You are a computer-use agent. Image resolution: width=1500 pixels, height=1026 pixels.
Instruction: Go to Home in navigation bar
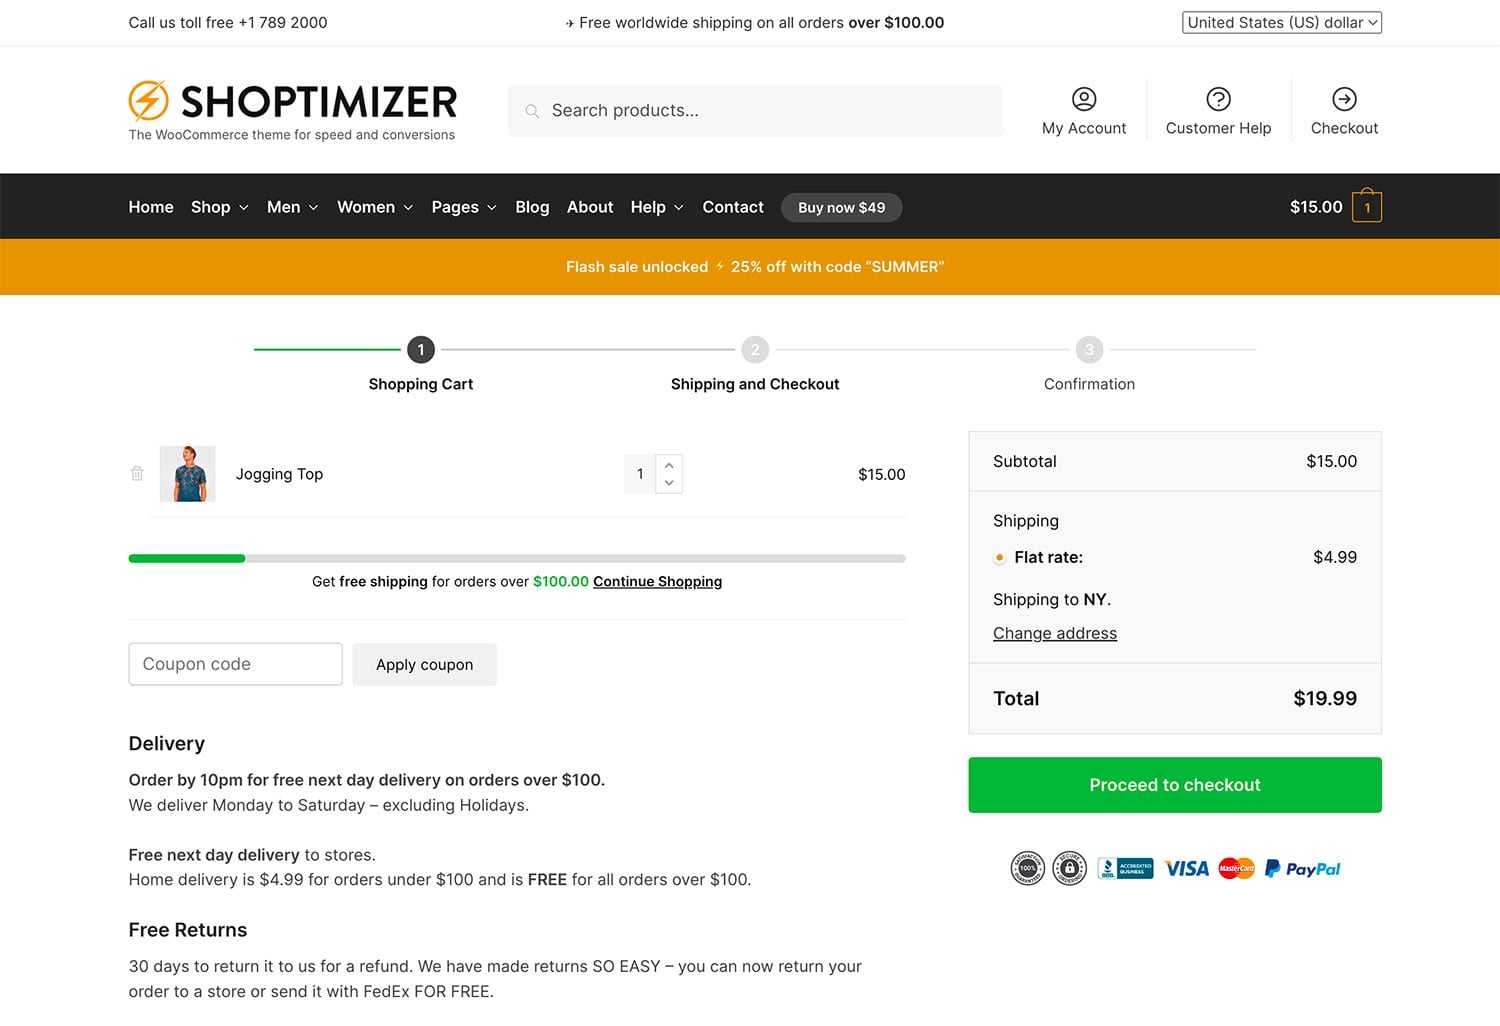pyautogui.click(x=151, y=207)
